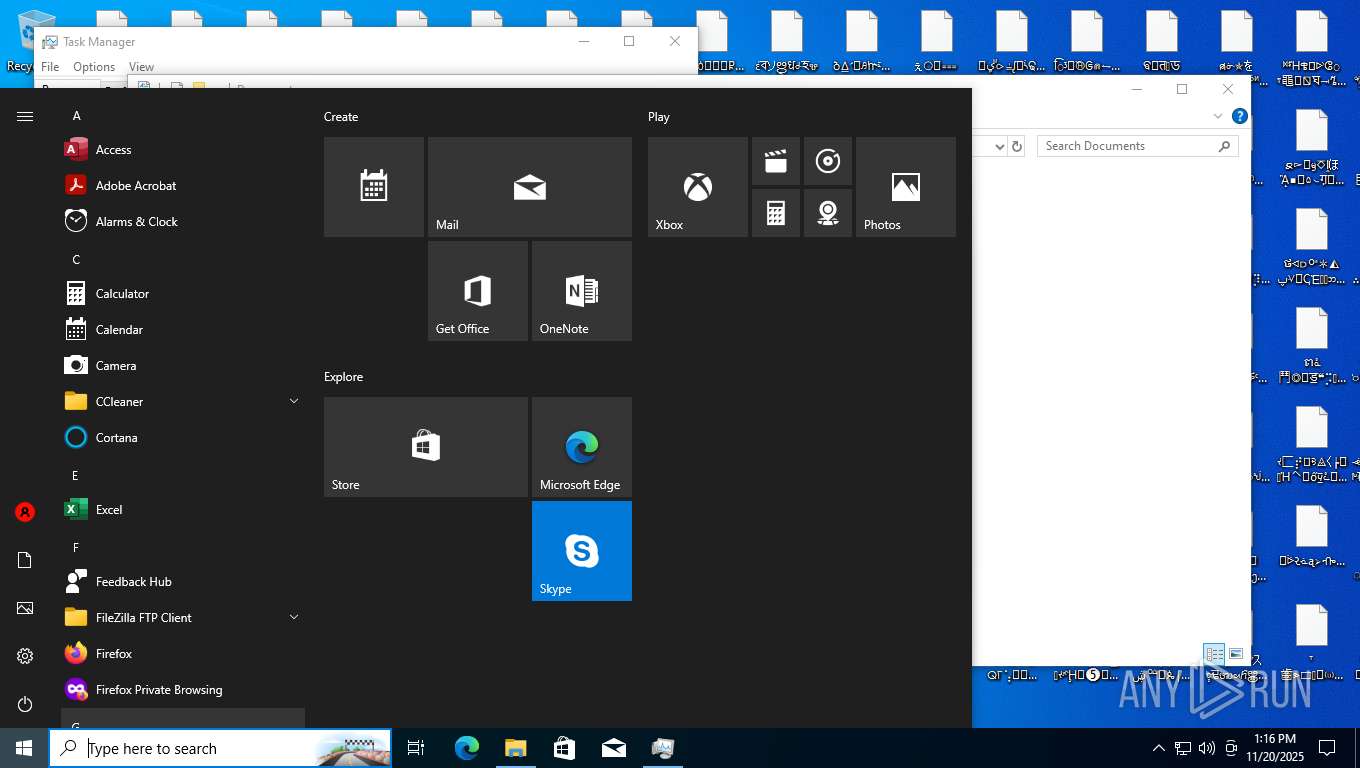
Task: Open the Get Office tile
Action: (478, 291)
